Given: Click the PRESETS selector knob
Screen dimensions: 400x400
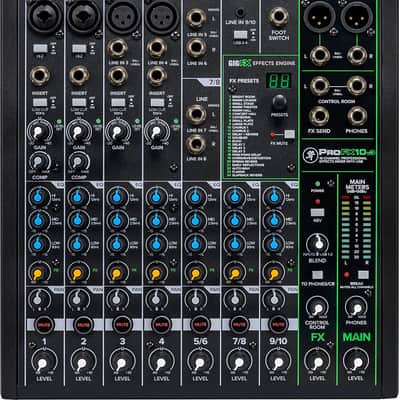Looking at the screenshot, I should [279, 103].
